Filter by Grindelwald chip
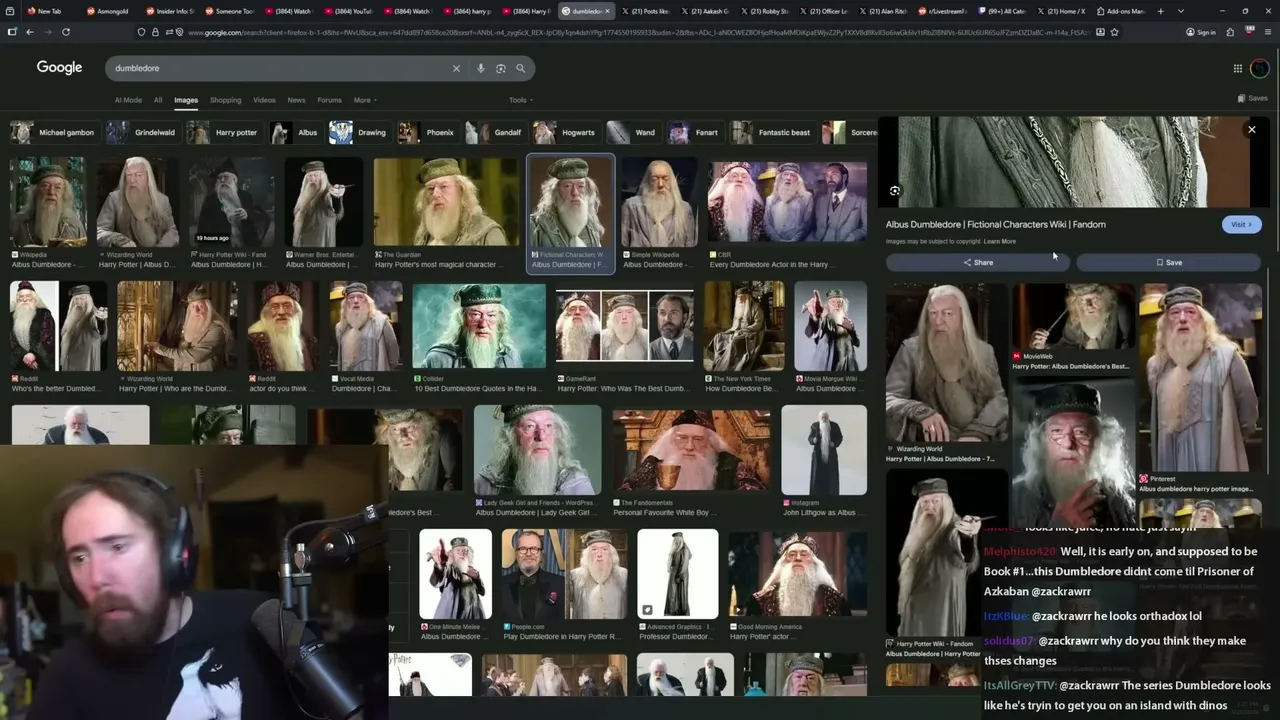 (144, 132)
